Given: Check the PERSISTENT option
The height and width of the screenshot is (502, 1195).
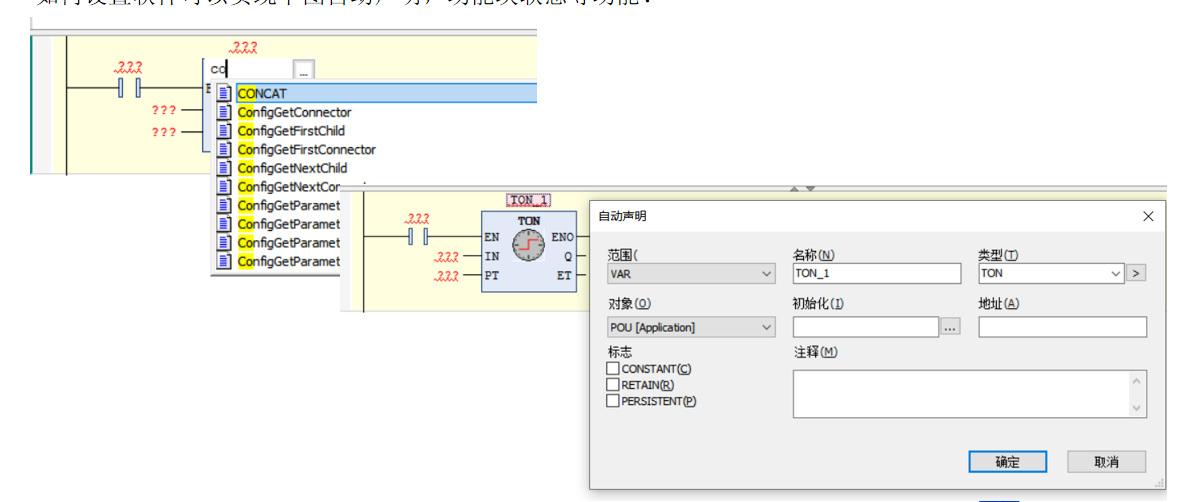Looking at the screenshot, I should [613, 401].
